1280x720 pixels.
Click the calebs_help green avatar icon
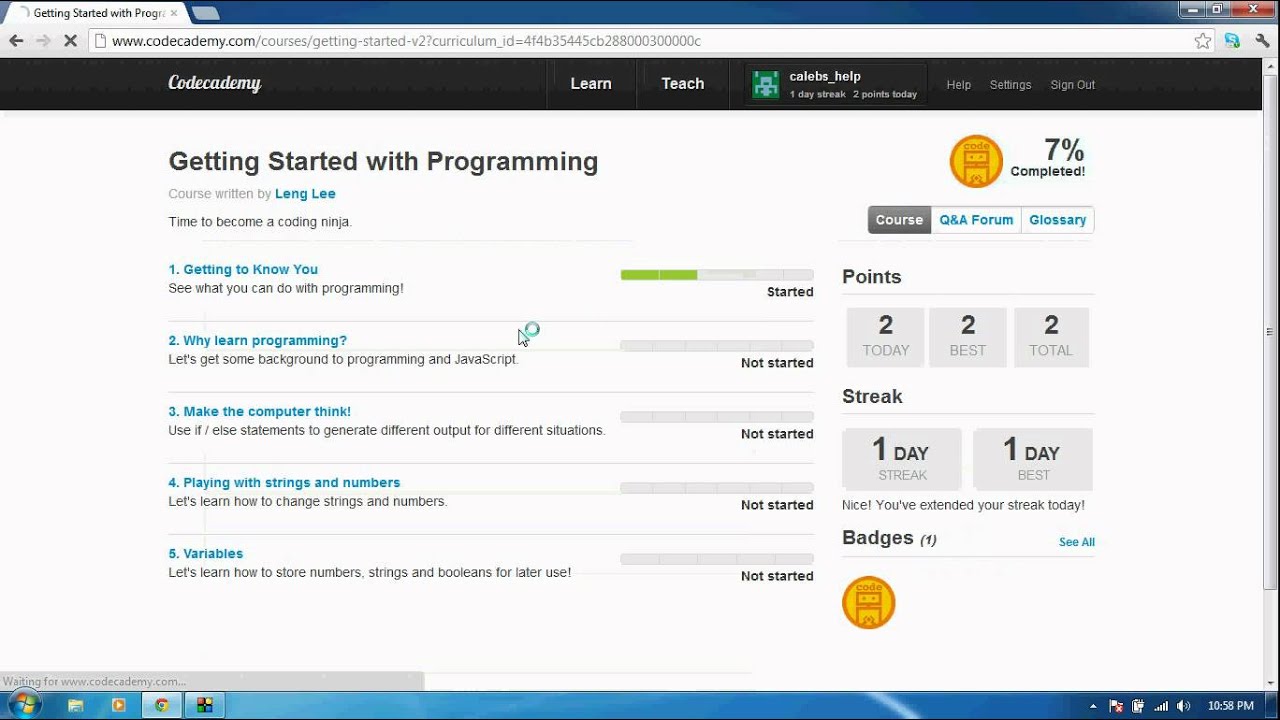(x=766, y=85)
